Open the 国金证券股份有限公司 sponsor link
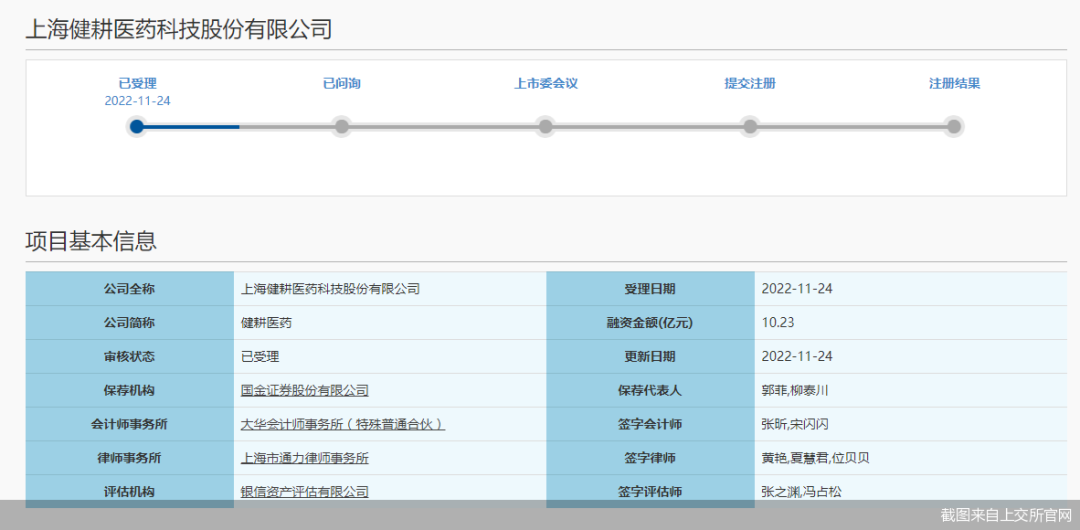The image size is (1080, 530). (x=304, y=391)
